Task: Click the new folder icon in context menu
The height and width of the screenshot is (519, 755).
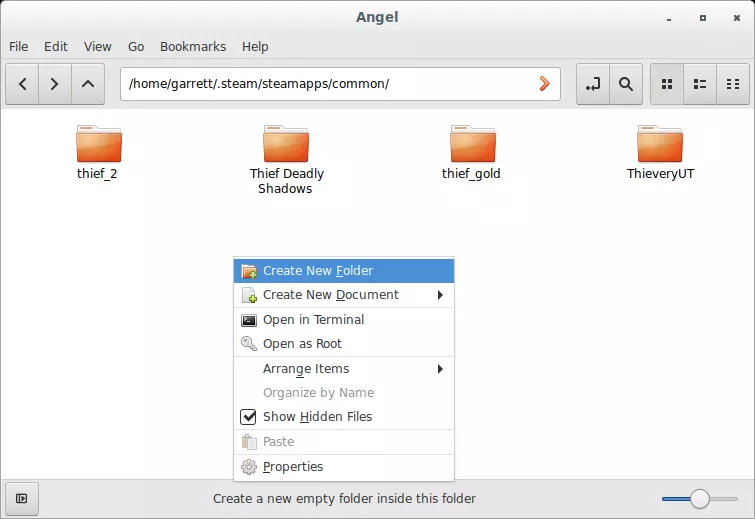Action: tap(249, 271)
